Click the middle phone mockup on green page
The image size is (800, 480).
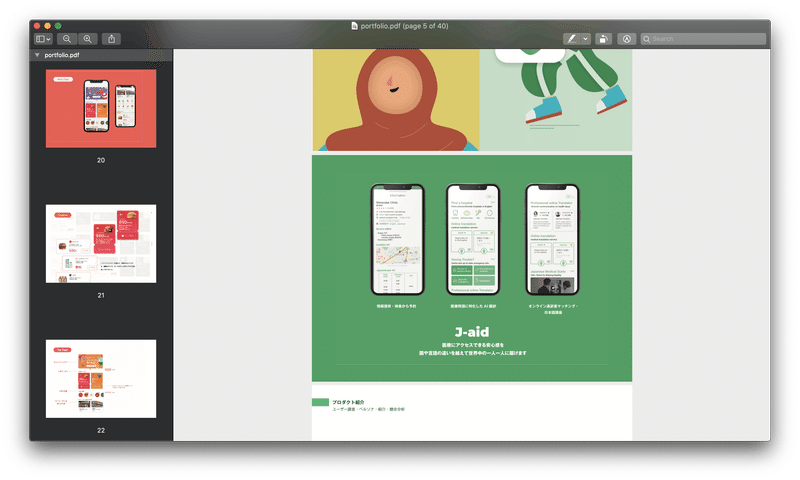coord(473,240)
